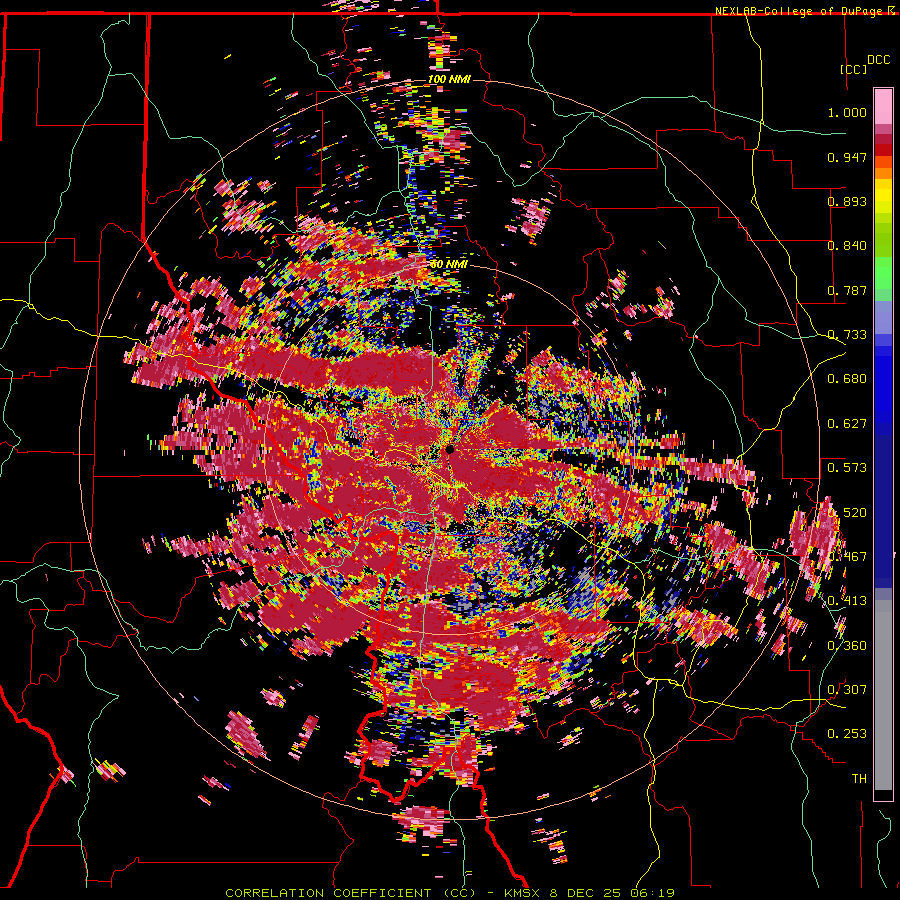The image size is (900, 900).
Task: Select the 0.253 legend value
Action: tap(847, 734)
